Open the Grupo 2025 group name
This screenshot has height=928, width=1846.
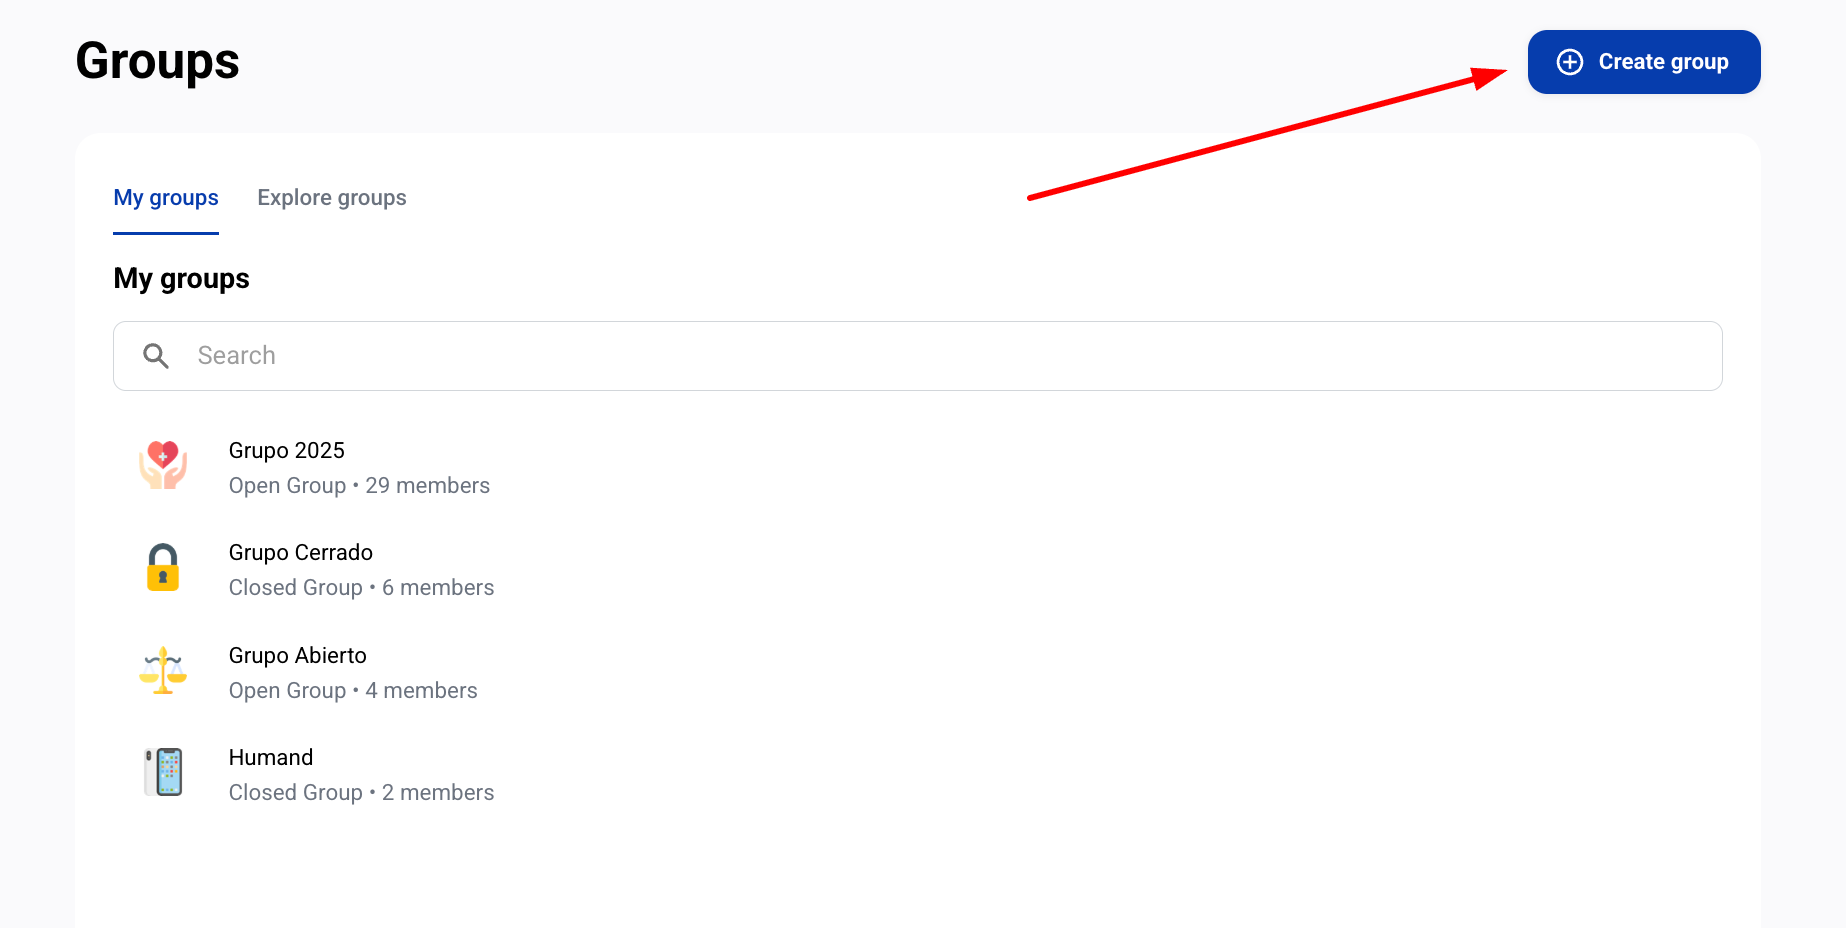287,451
